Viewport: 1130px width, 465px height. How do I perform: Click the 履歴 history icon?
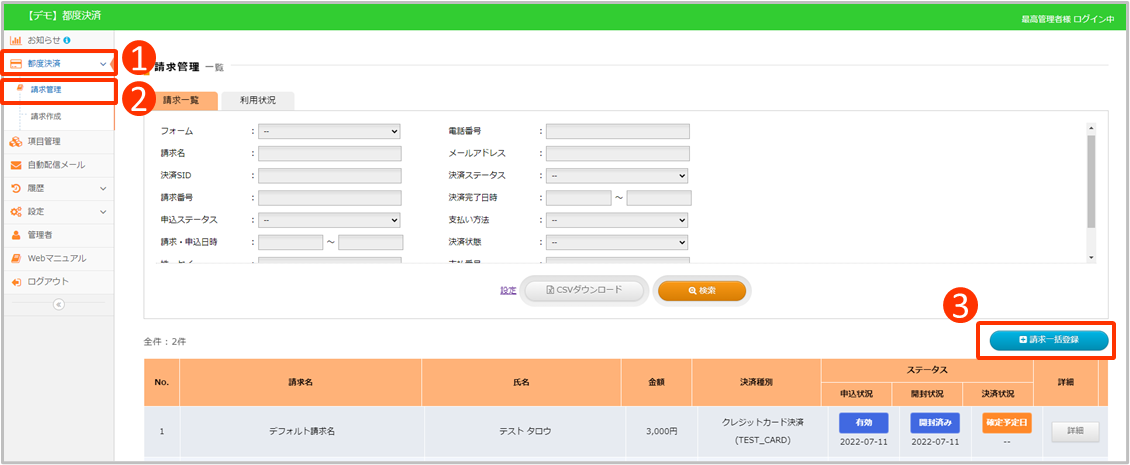[16, 188]
